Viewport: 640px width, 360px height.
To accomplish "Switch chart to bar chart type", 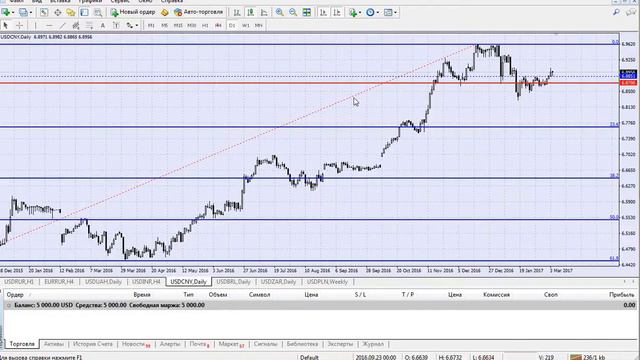I will [237, 12].
